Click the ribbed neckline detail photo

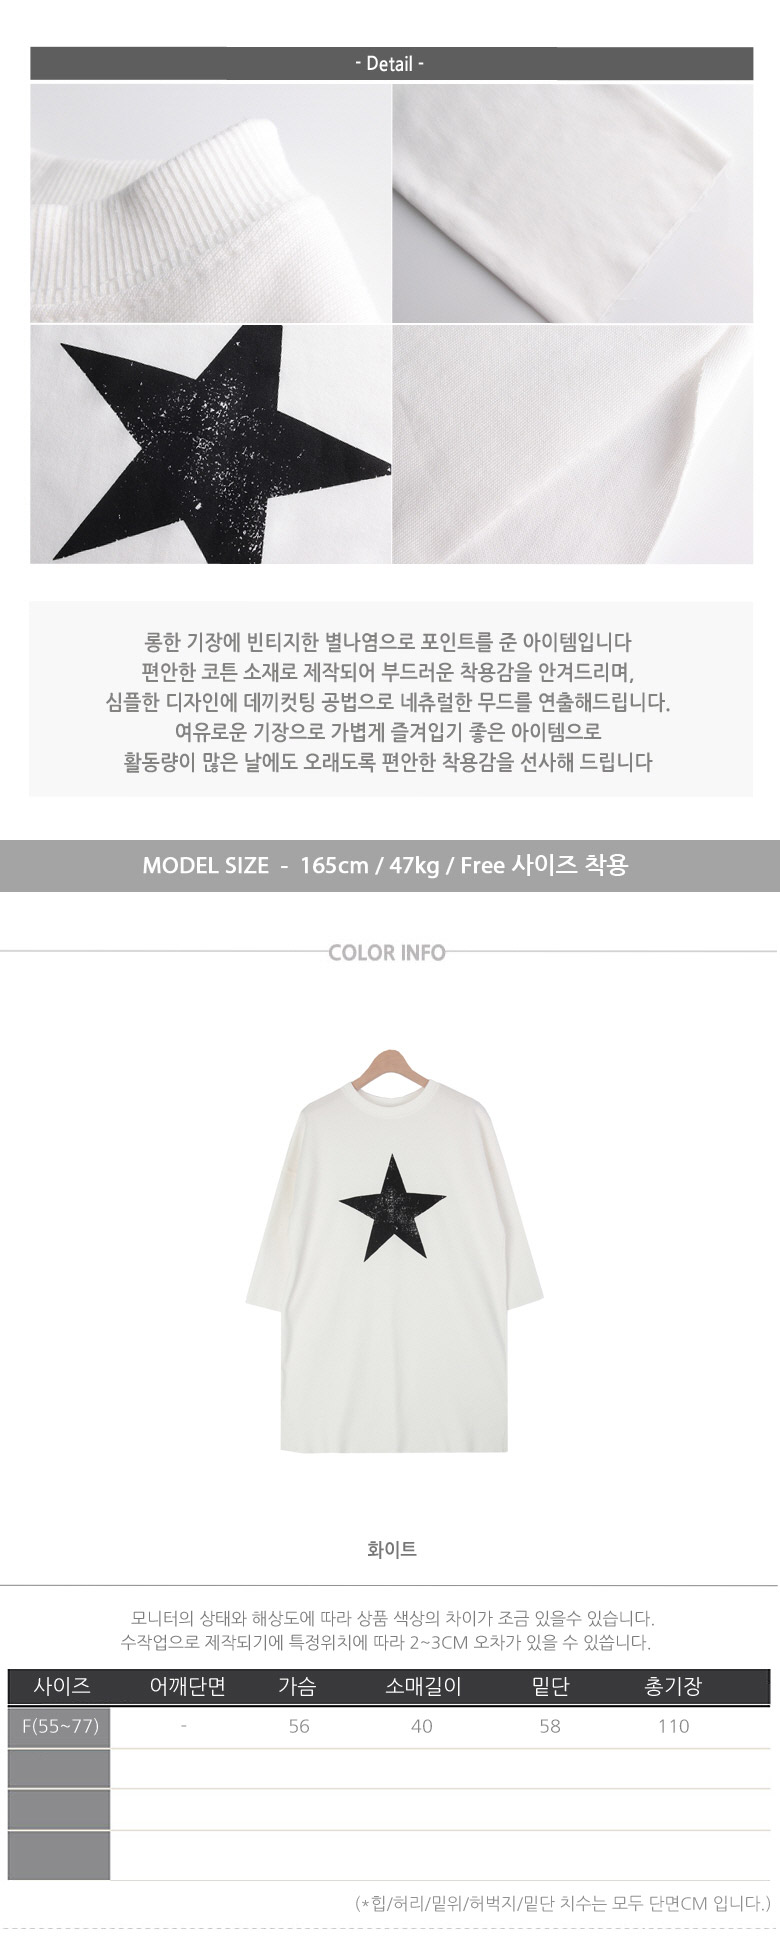(210, 203)
